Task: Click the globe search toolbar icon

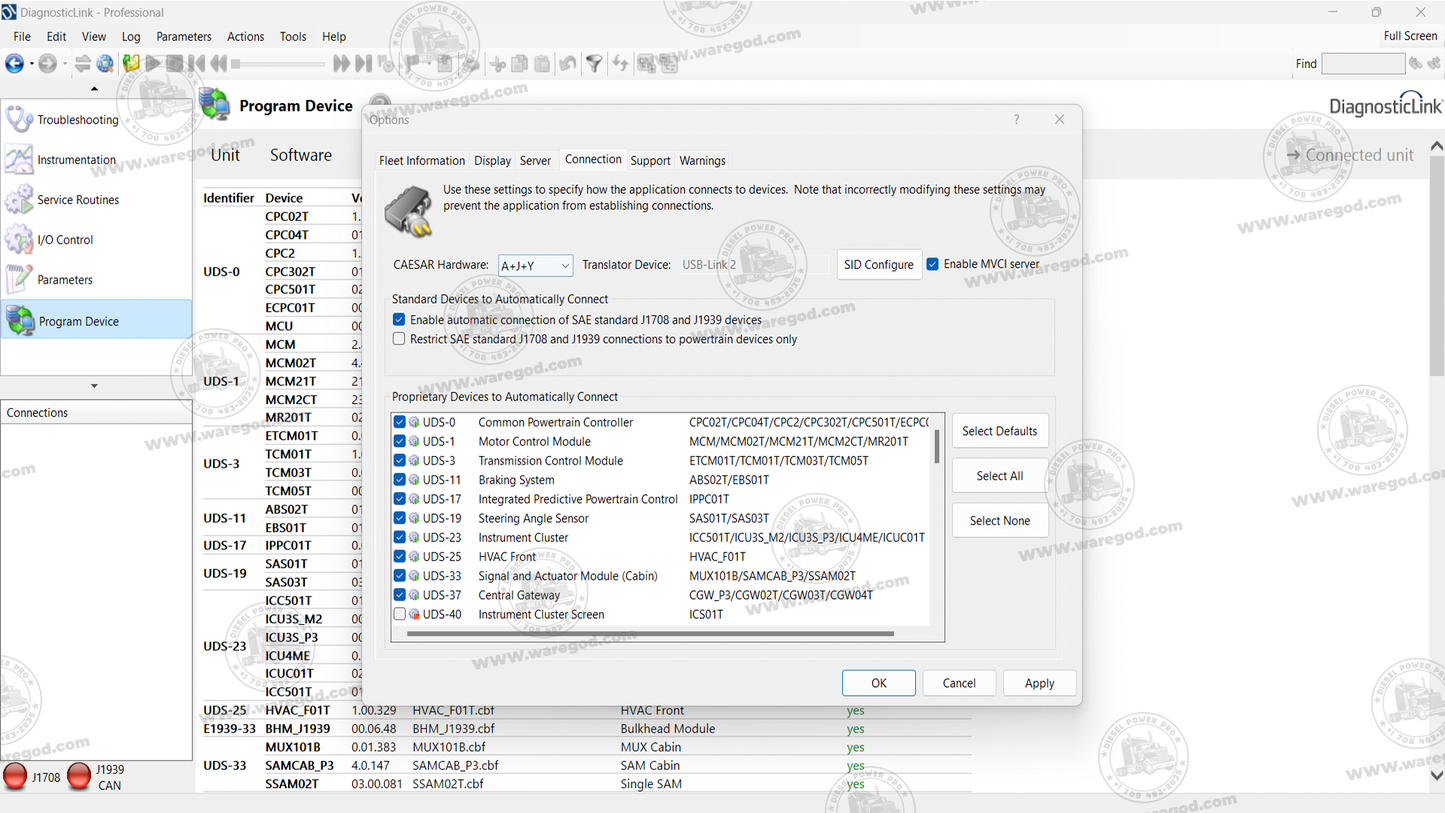Action: pos(105,64)
